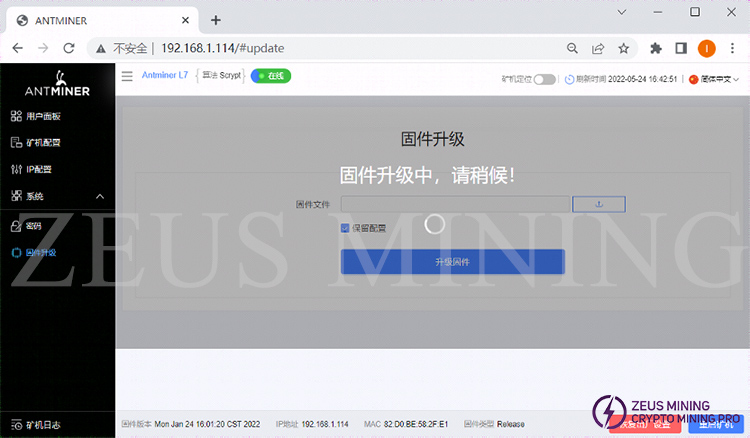This screenshot has width=750, height=438.
Task: Uncheck the 保留配置 keep settings checkbox
Action: tap(346, 228)
